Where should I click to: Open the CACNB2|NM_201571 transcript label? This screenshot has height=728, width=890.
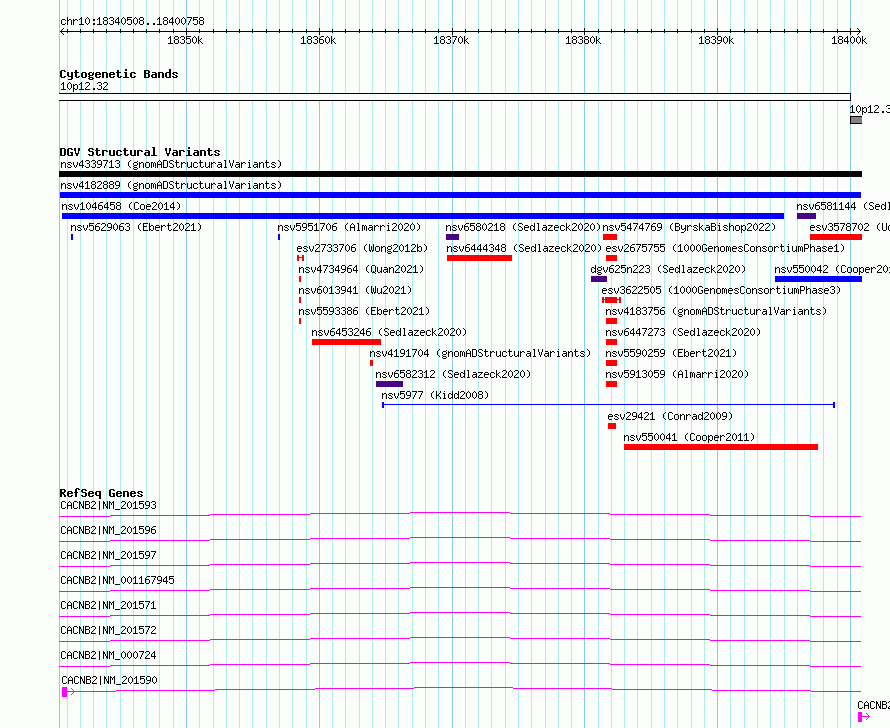click(108, 605)
